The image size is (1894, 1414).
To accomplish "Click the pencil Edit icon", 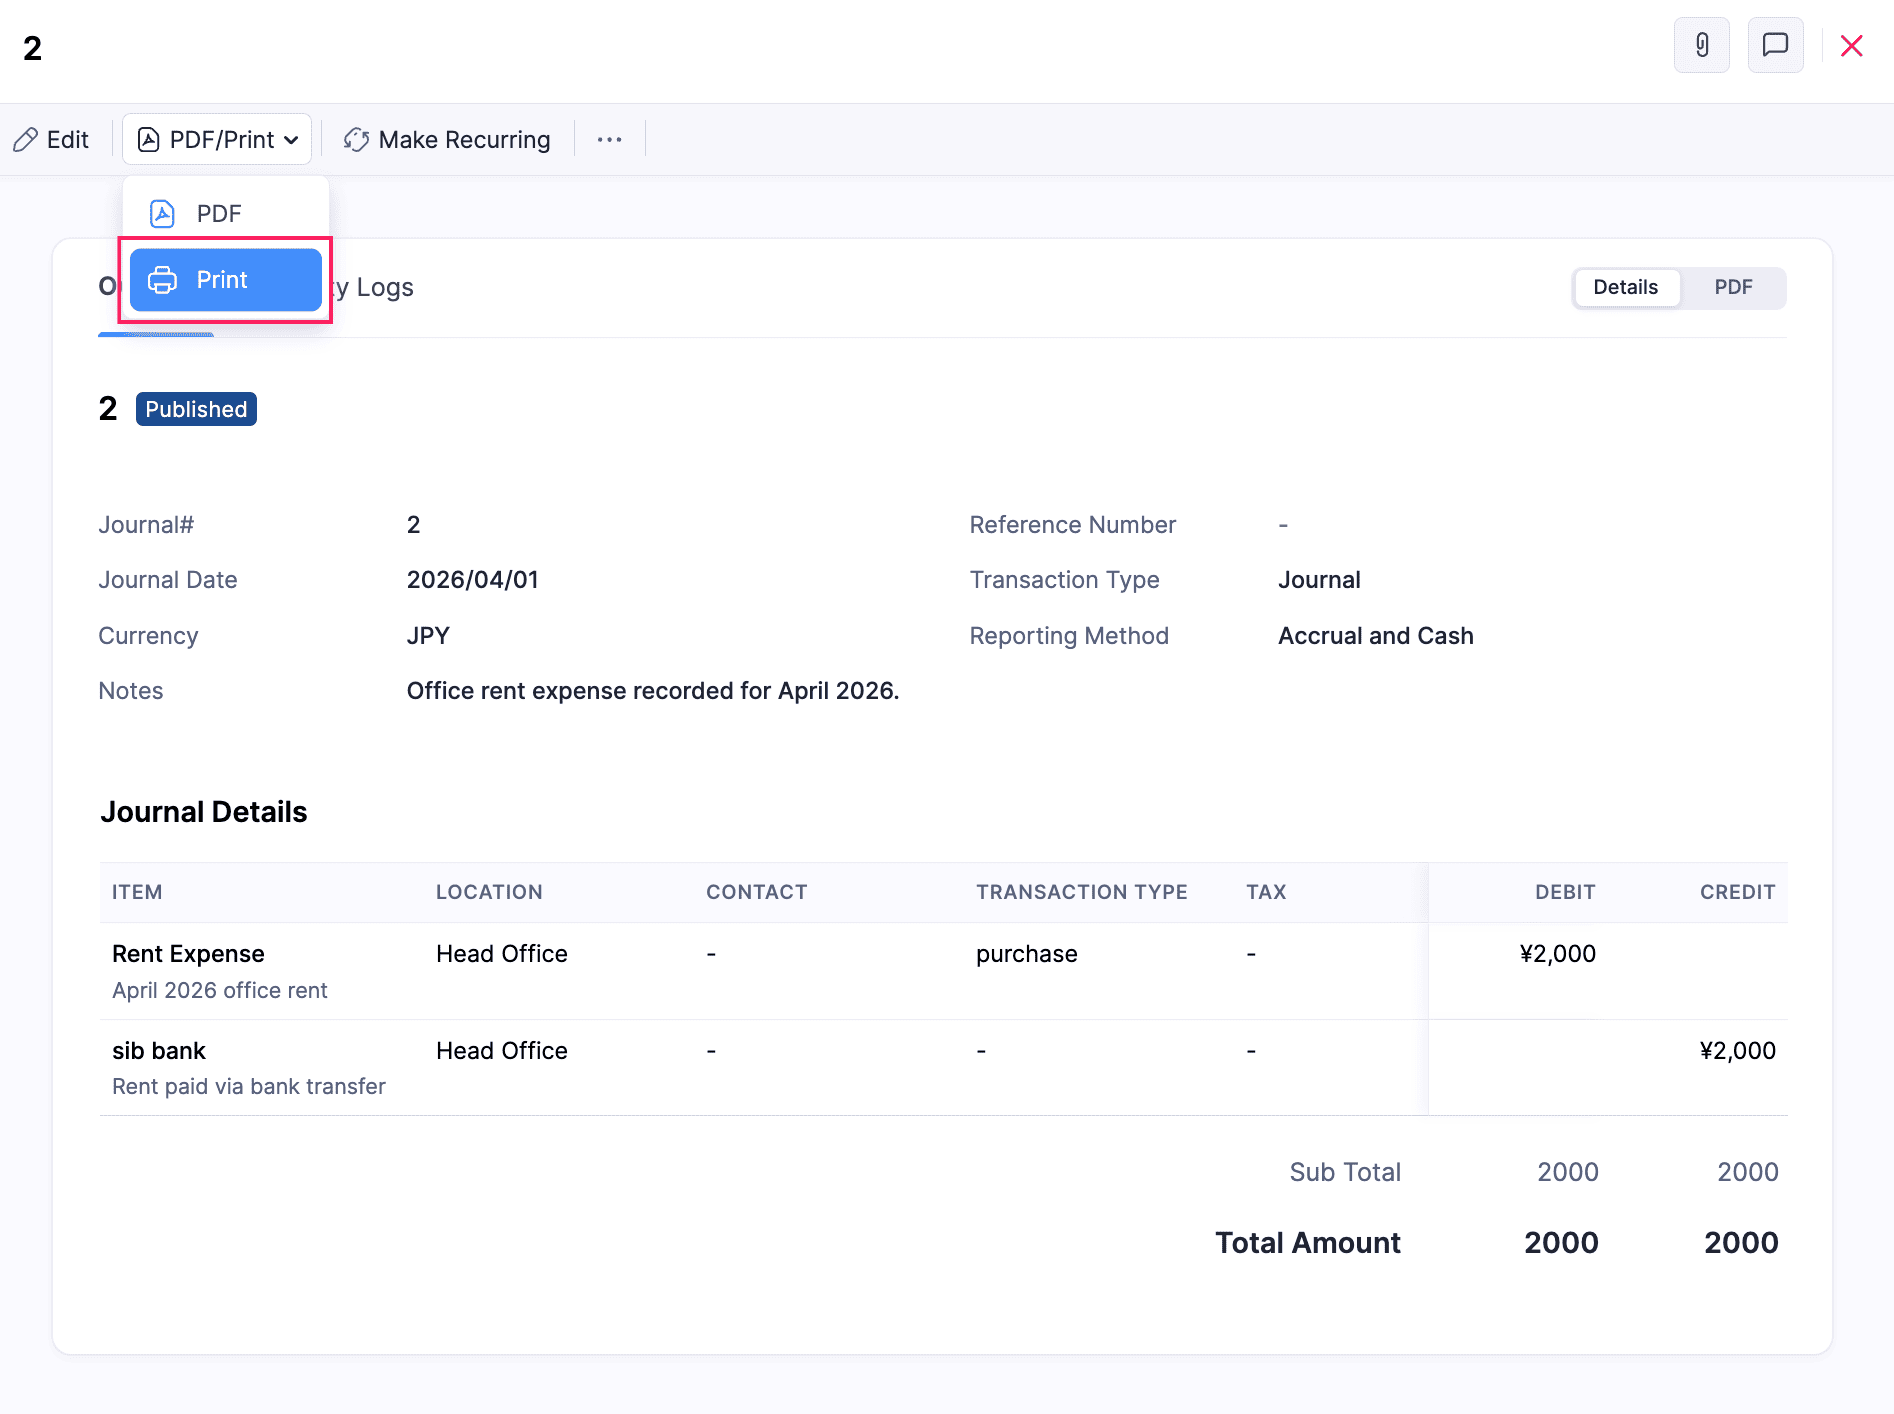I will pos(26,140).
